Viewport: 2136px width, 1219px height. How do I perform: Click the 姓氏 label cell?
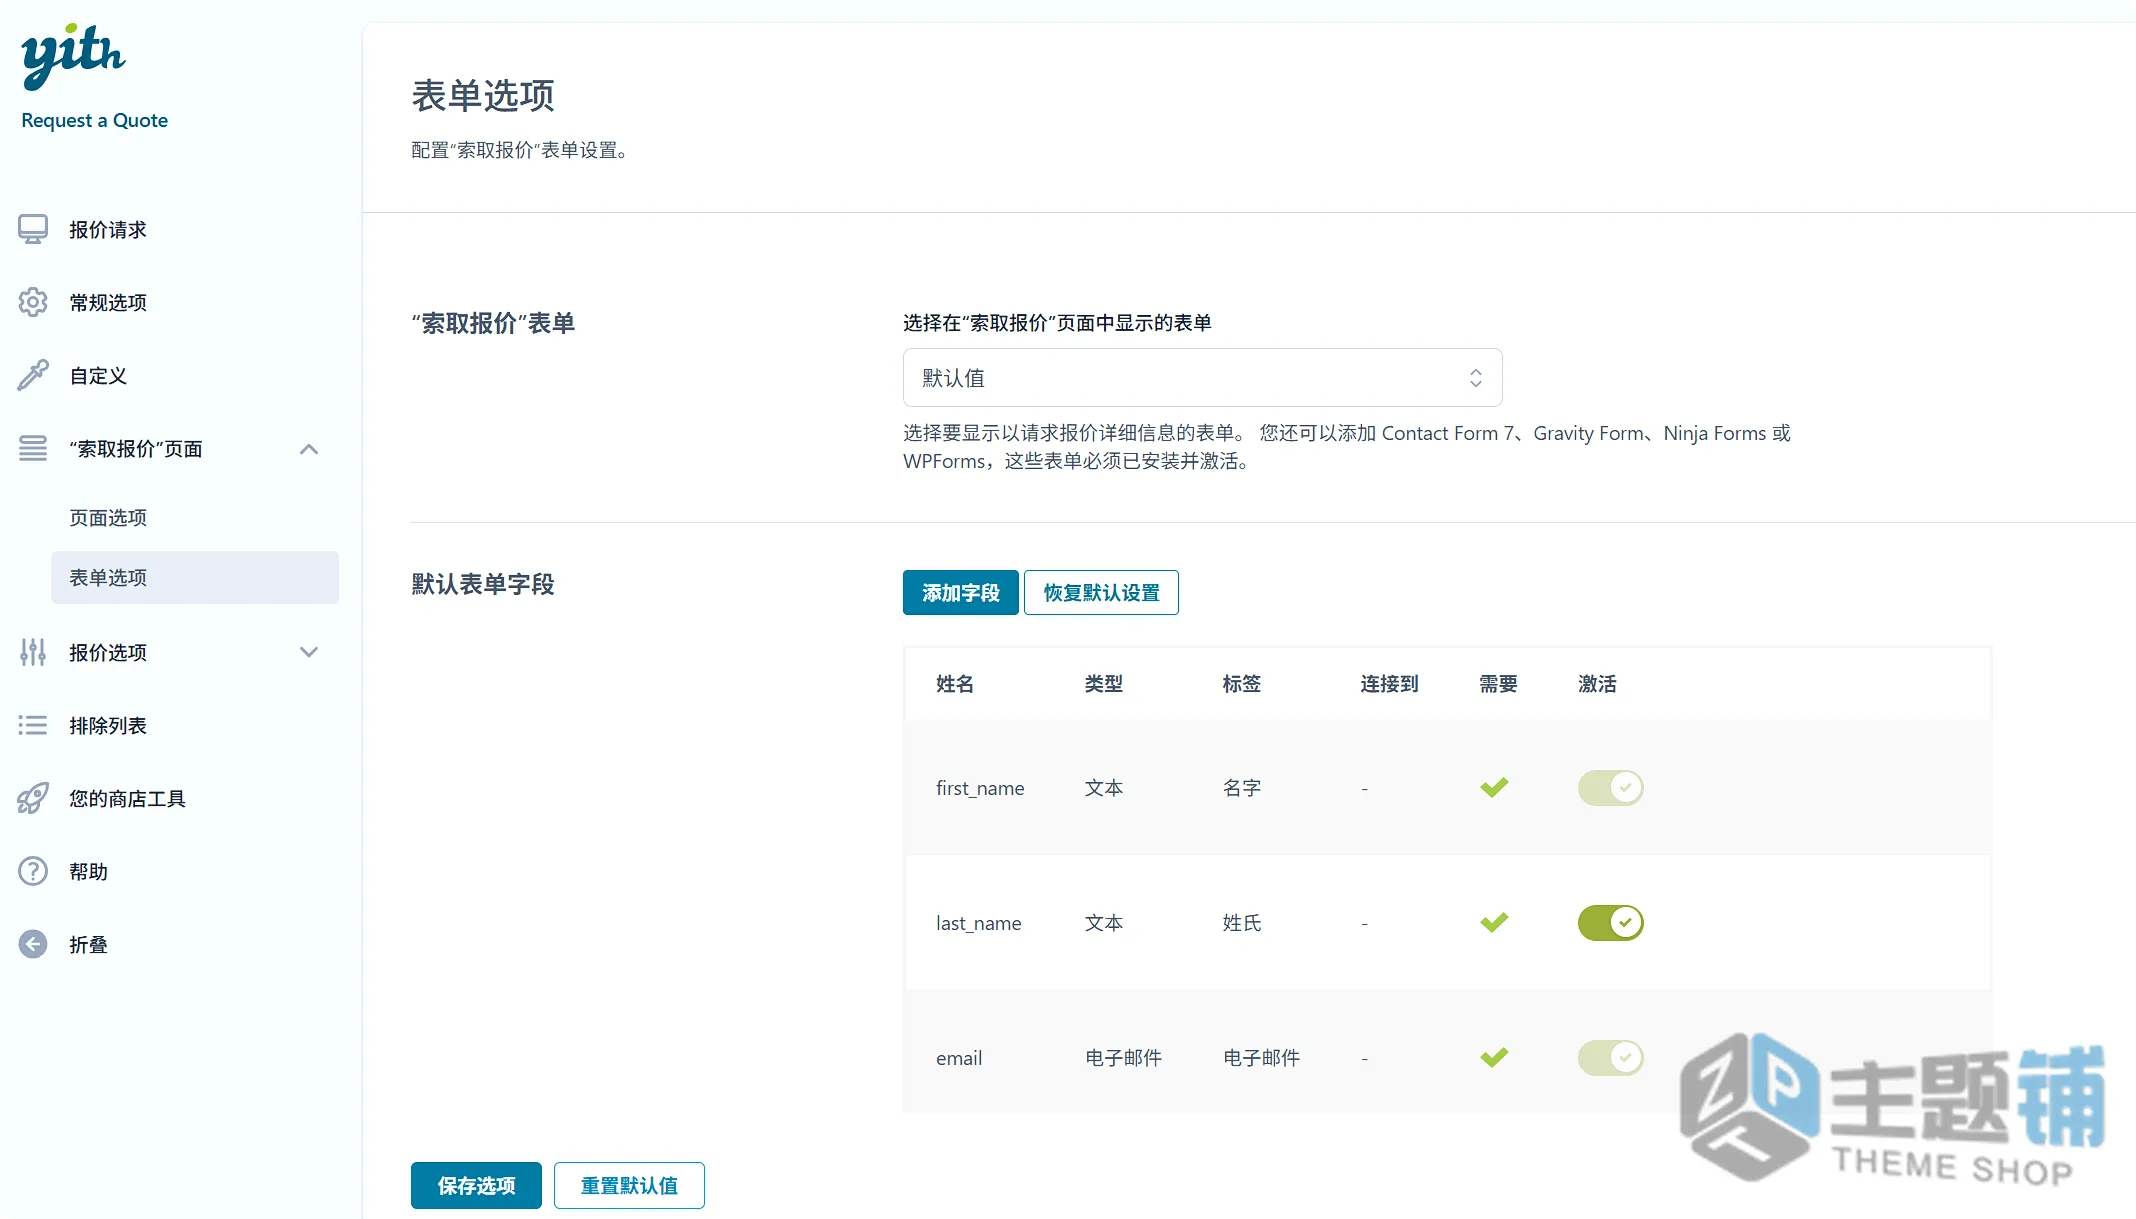click(x=1242, y=923)
